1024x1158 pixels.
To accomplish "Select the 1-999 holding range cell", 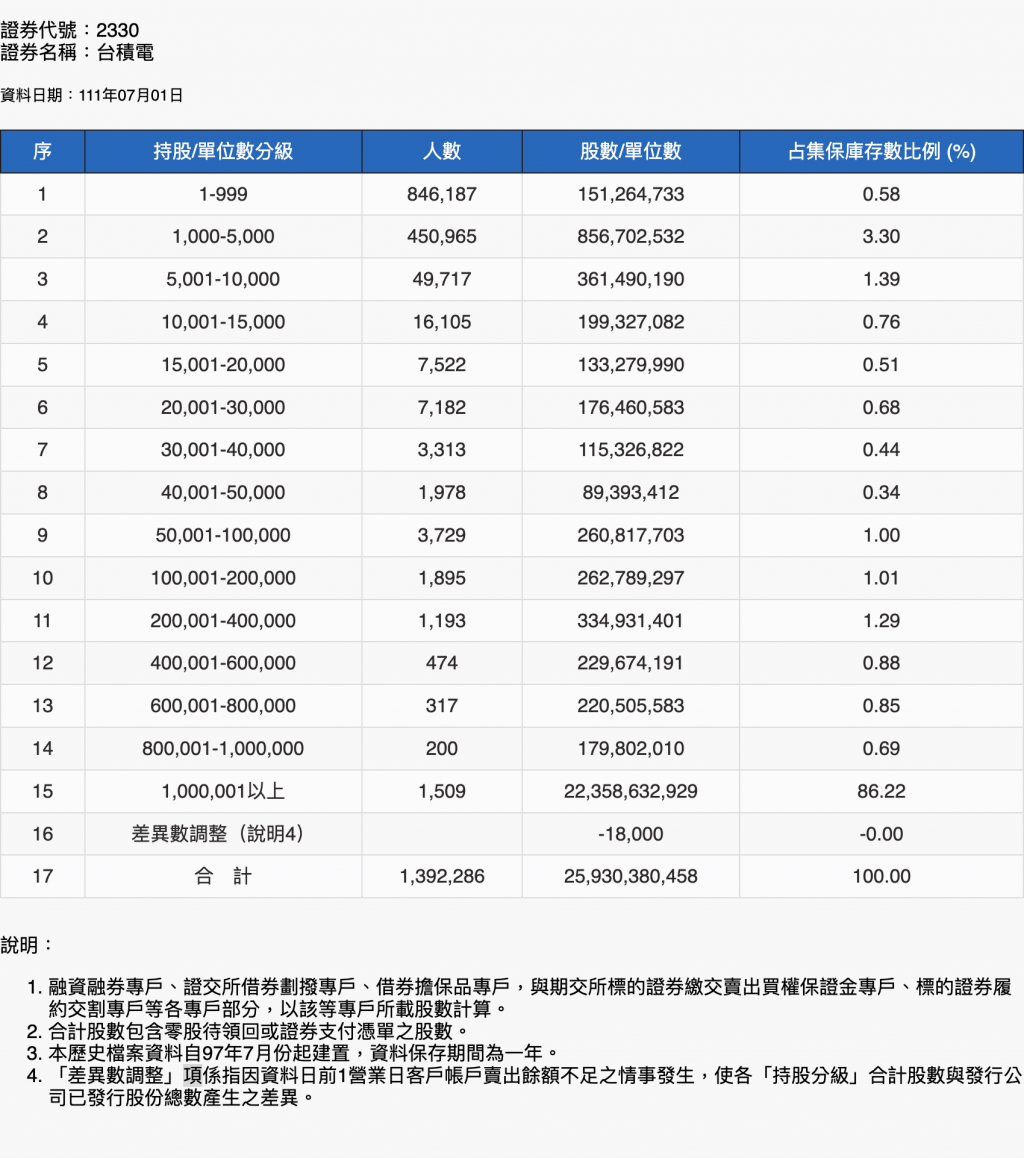I will point(223,194).
